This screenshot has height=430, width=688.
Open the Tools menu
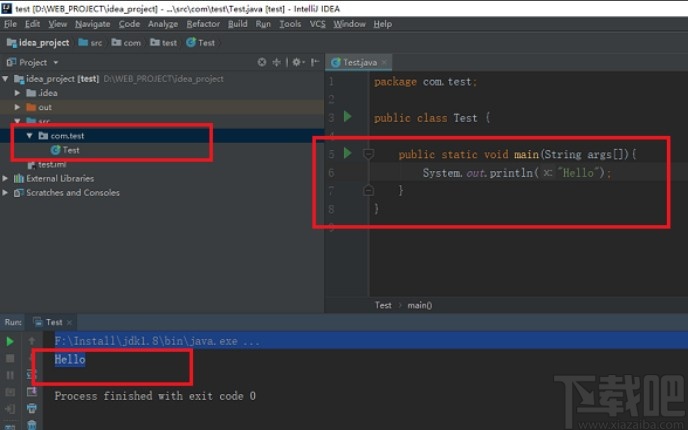tap(290, 24)
